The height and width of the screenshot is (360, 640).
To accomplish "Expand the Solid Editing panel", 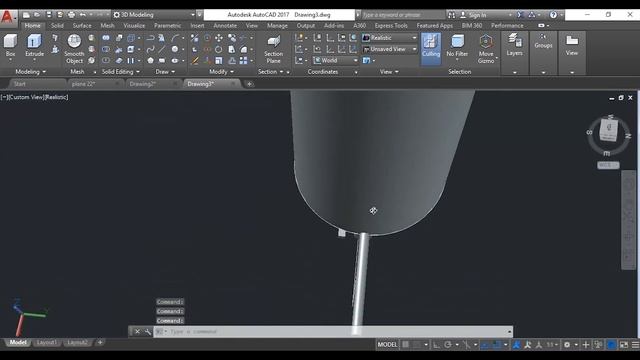I will tap(120, 72).
